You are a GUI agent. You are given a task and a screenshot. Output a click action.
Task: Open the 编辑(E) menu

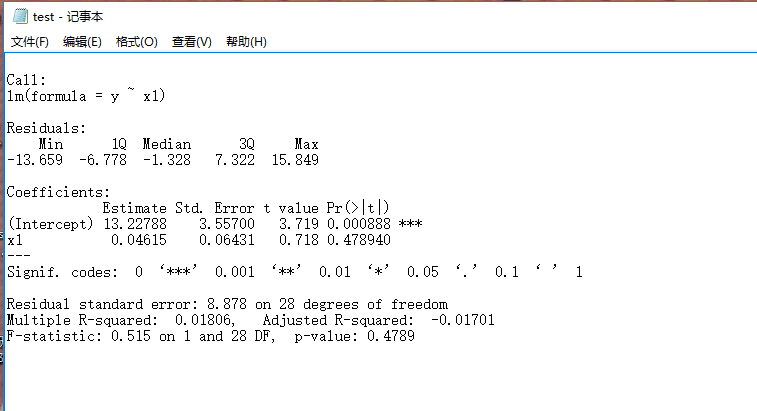click(x=82, y=42)
